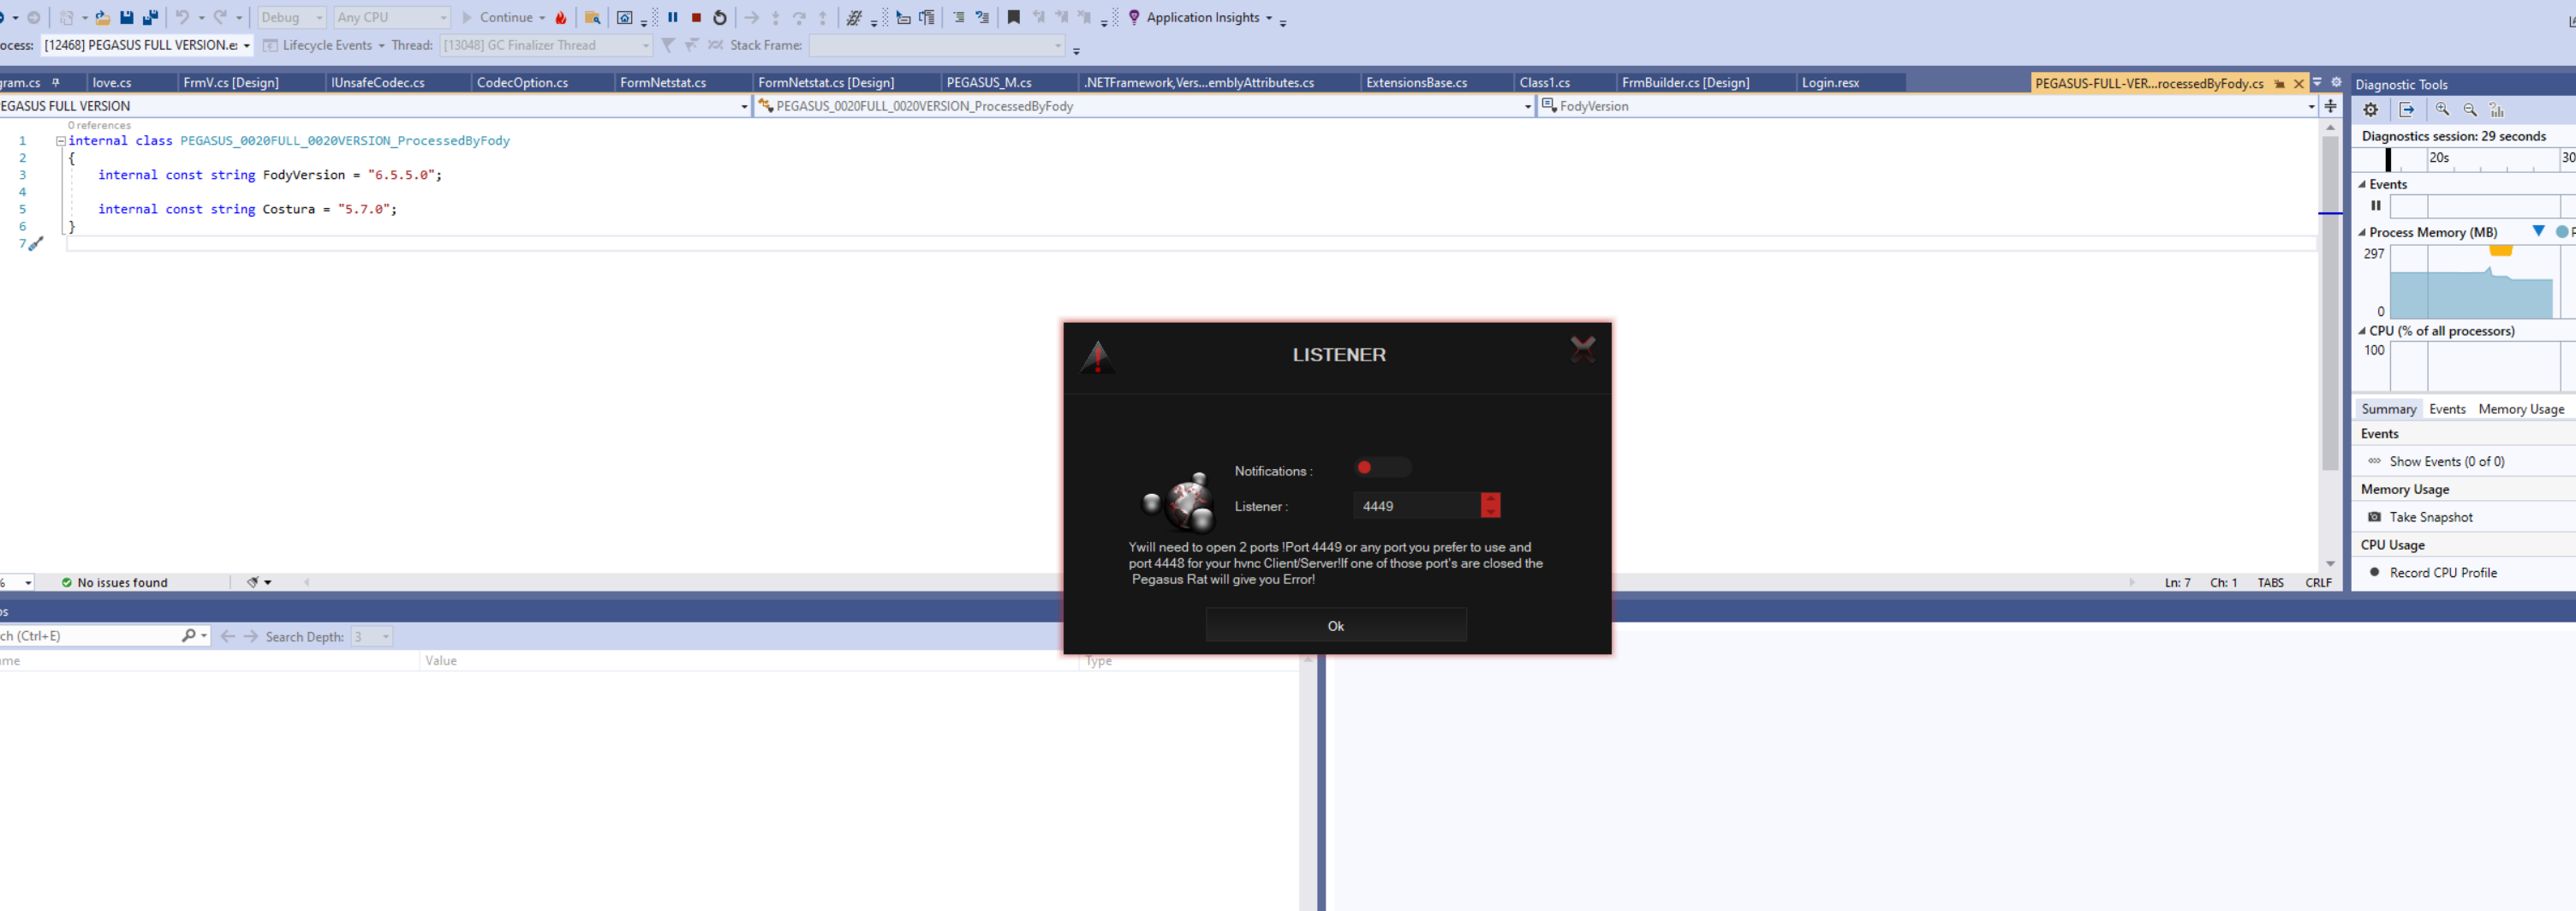This screenshot has height=911, width=2576.
Task: Save the current file using the floppy icon
Action: 127,18
